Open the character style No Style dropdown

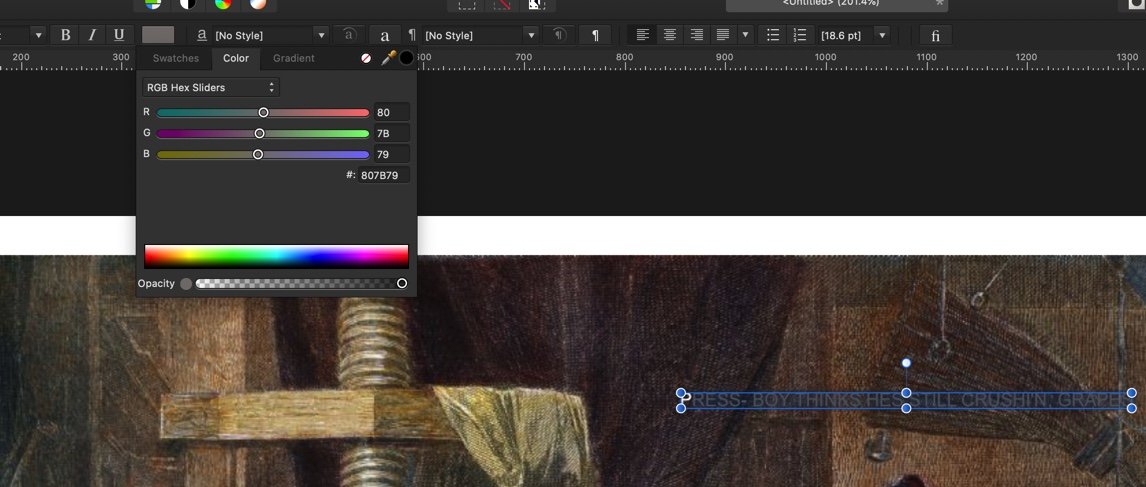pos(270,35)
